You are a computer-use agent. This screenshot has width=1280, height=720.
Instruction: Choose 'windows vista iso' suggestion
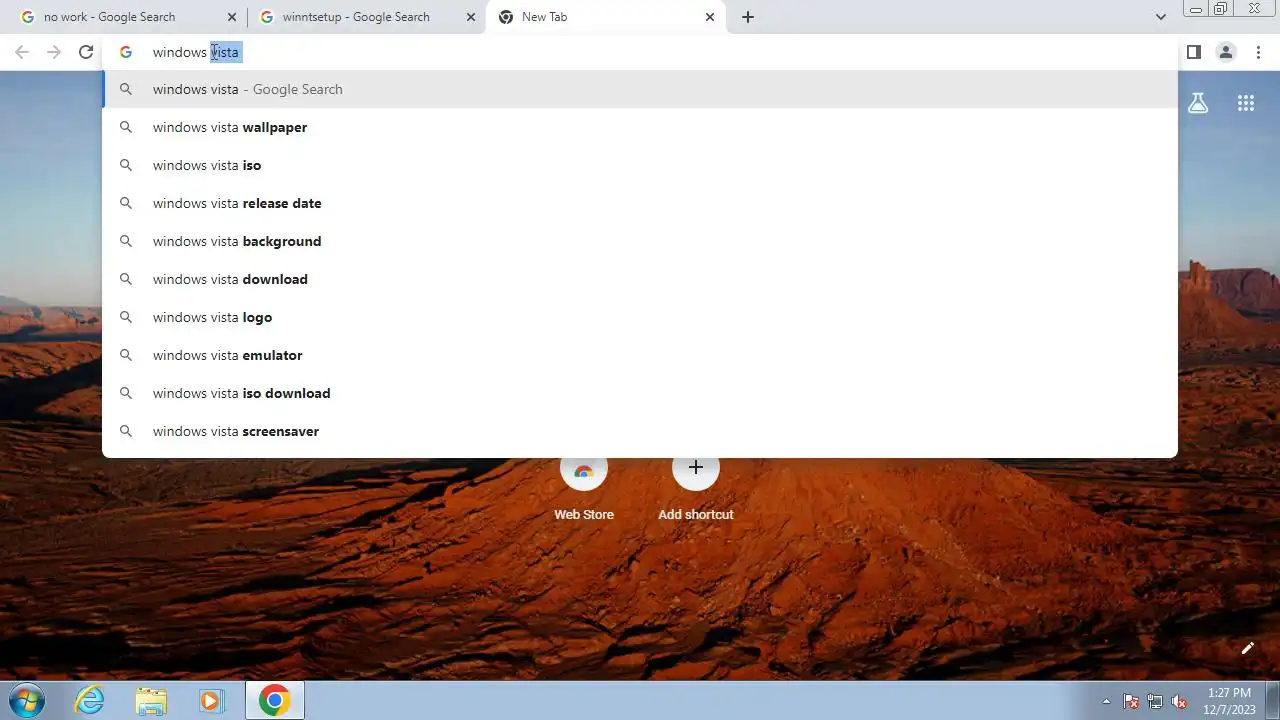pos(640,165)
